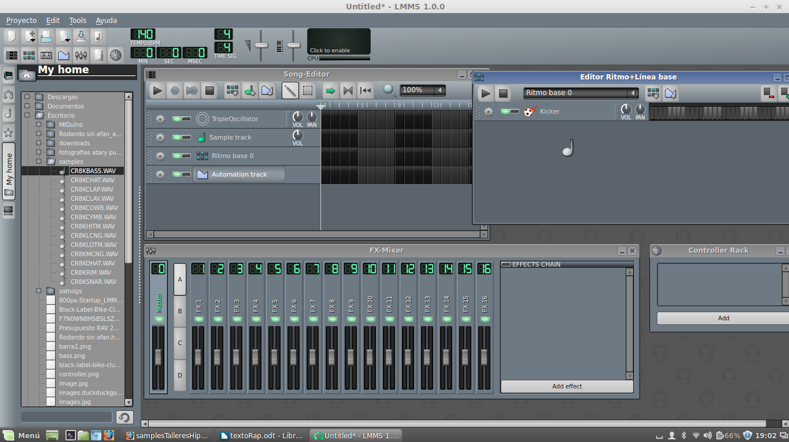Open My samples sidebar tab (headphones)
The image size is (789, 442).
point(9,95)
